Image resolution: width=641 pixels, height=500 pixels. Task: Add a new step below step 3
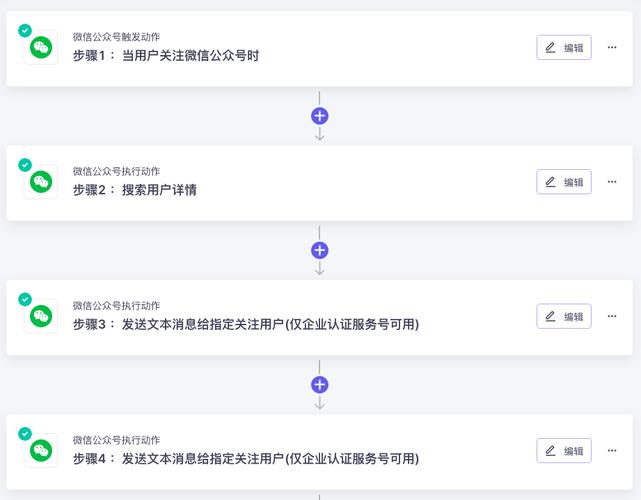320,384
